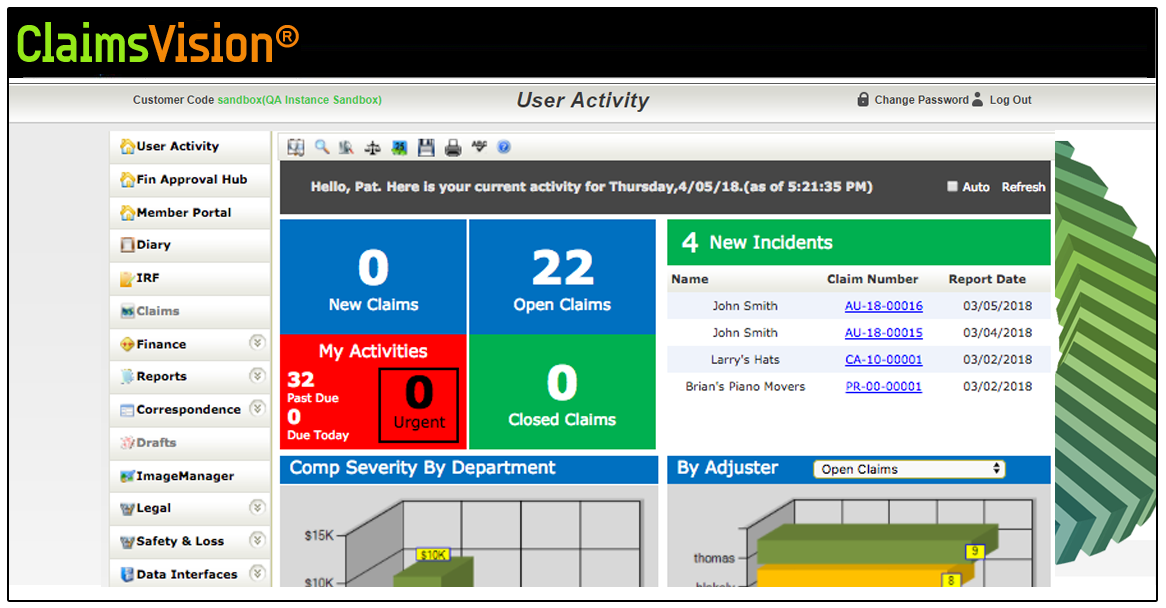Image resolution: width=1166 pixels, height=608 pixels.
Task: Click Brian's Piano Movers incident name
Action: pyautogui.click(x=745, y=387)
